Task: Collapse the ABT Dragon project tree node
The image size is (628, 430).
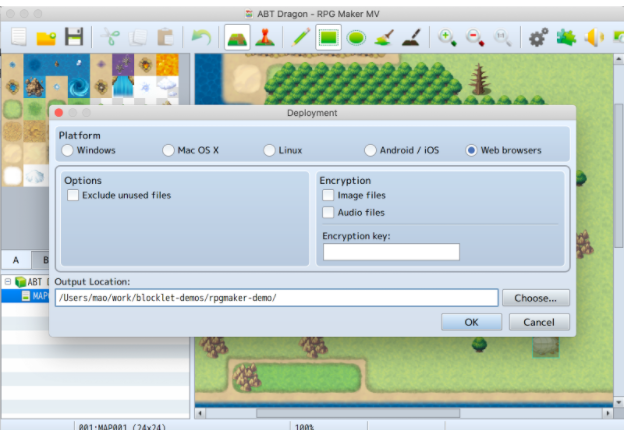Action: click(7, 282)
